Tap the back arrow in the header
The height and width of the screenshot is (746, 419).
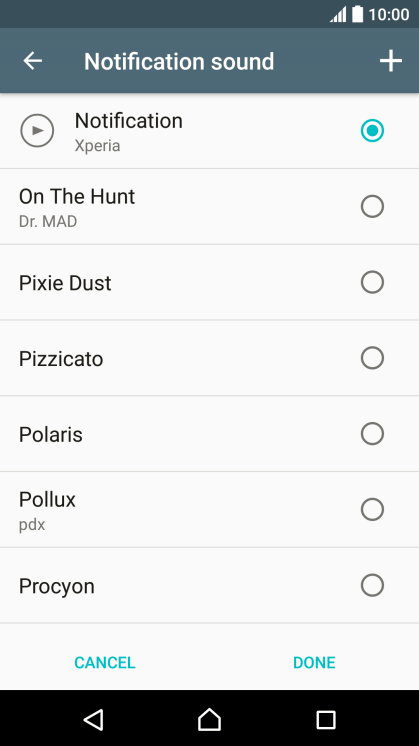tap(33, 61)
